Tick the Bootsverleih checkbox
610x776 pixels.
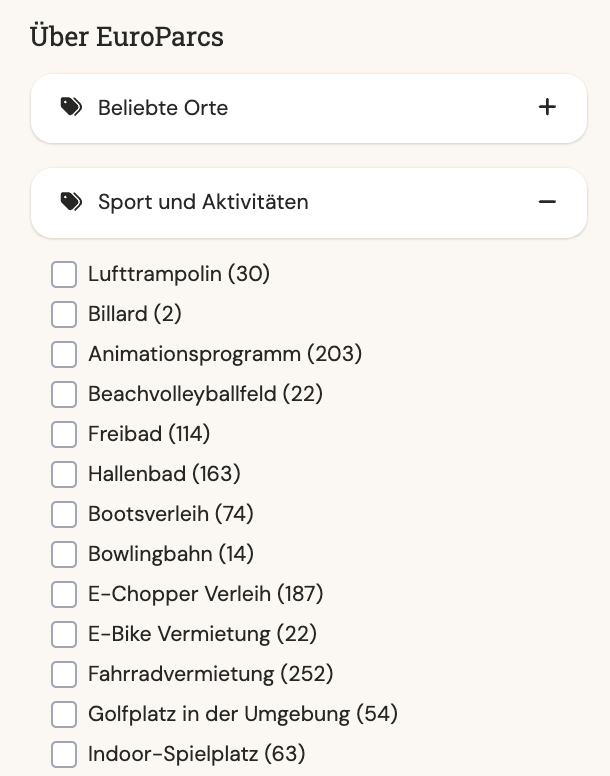coord(64,514)
